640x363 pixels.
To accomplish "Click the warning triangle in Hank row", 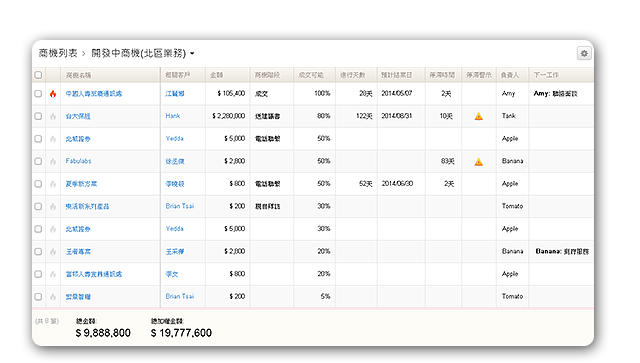I will [x=479, y=116].
